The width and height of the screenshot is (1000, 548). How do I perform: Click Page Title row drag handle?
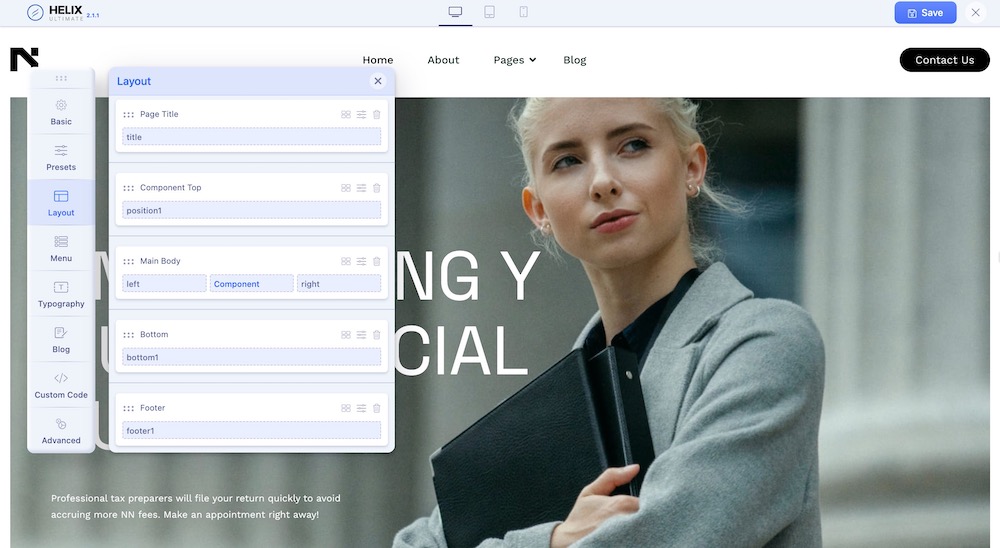pos(128,115)
